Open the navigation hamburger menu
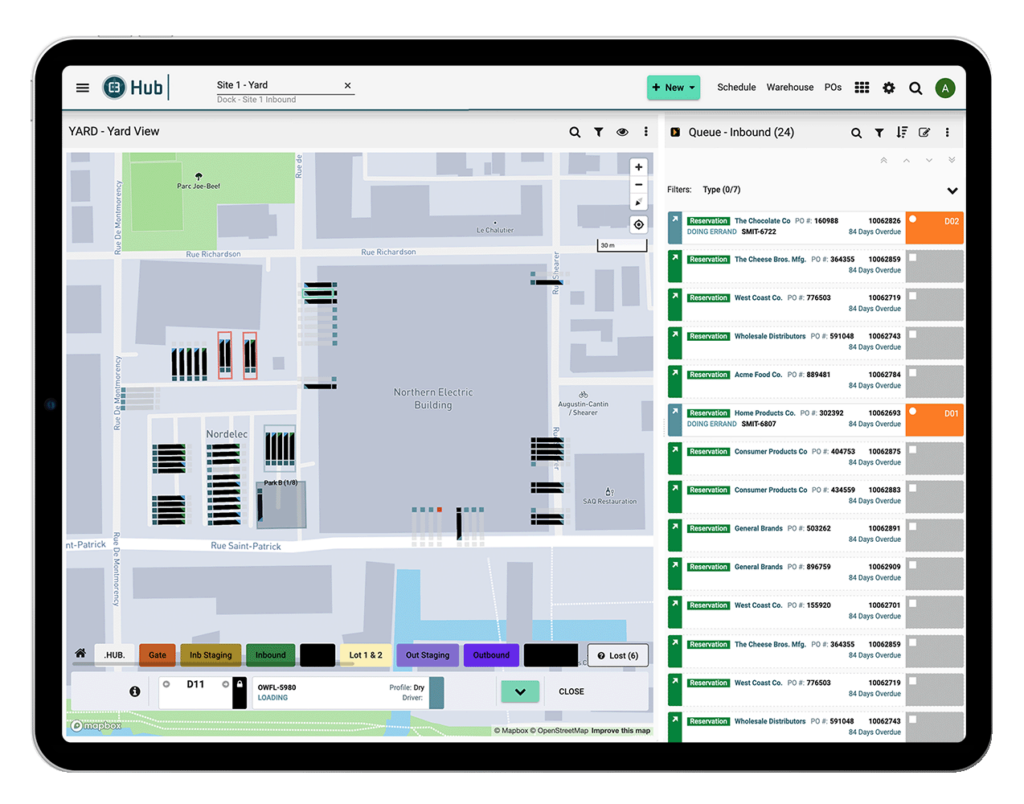Screen dimensions: 1024x804 point(82,87)
